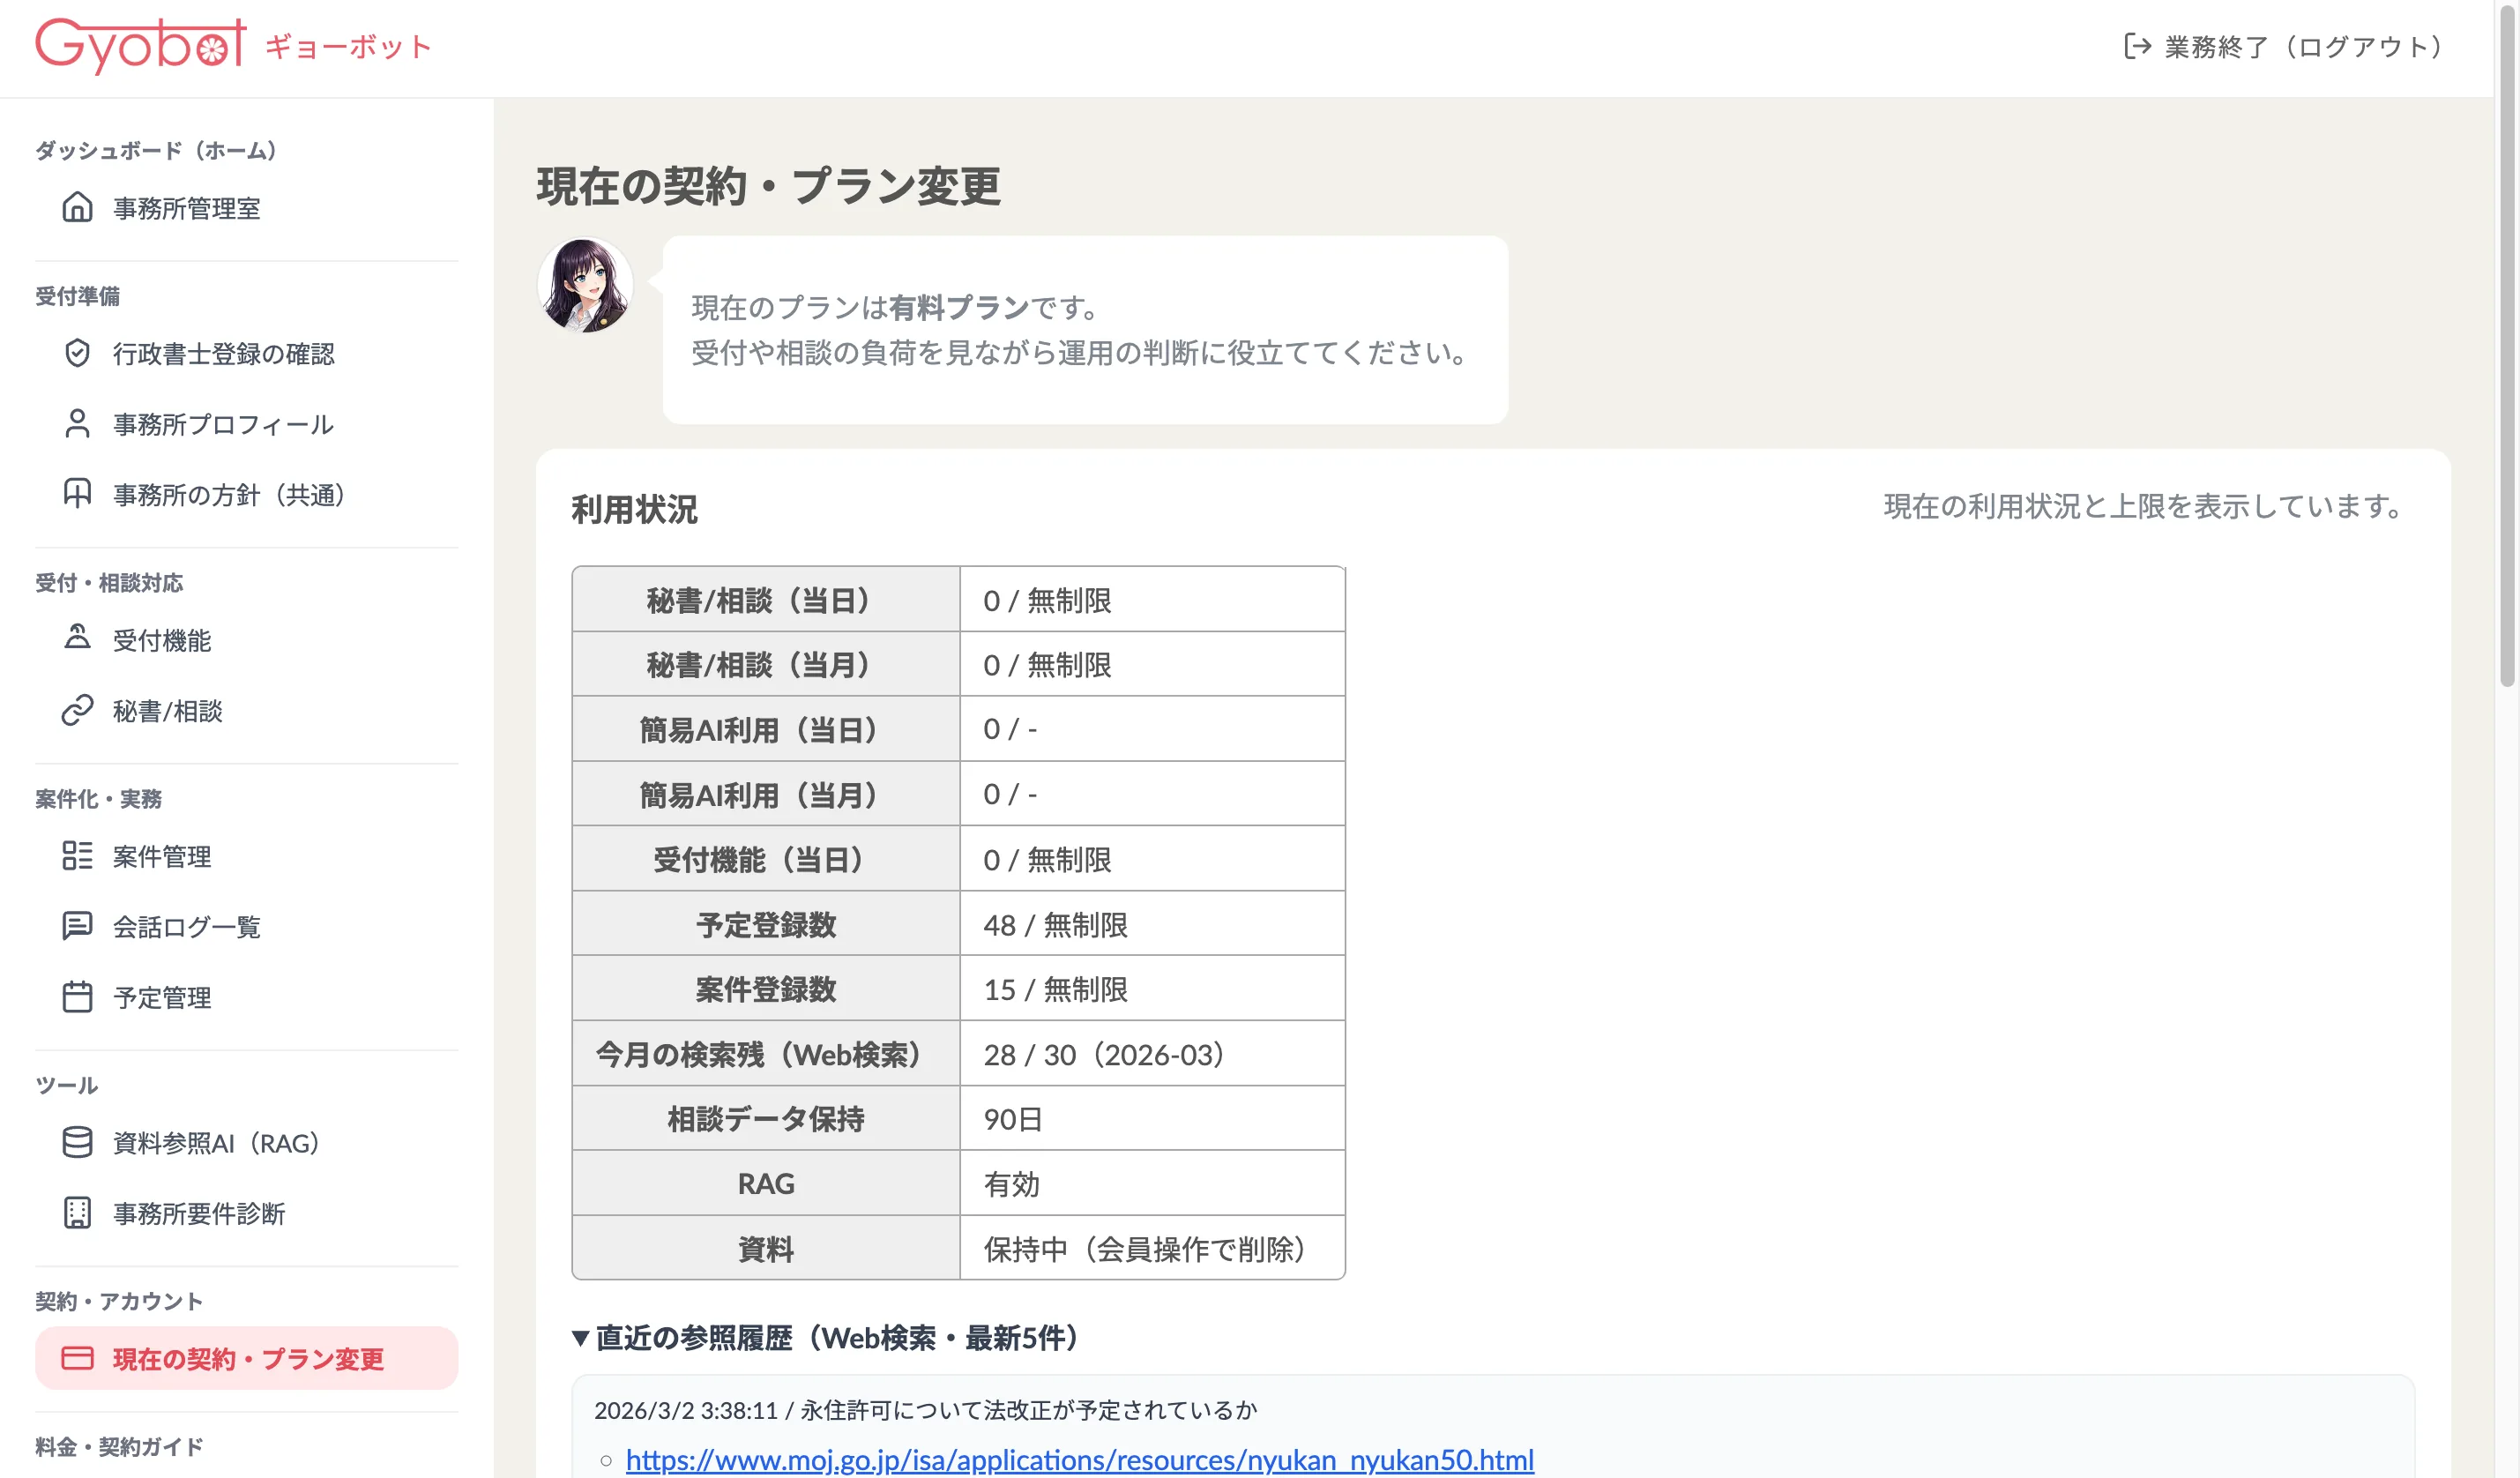Screen dimensions: 2520x1478
Task: Click the database icon for 資料参照AI
Action: 77,1142
